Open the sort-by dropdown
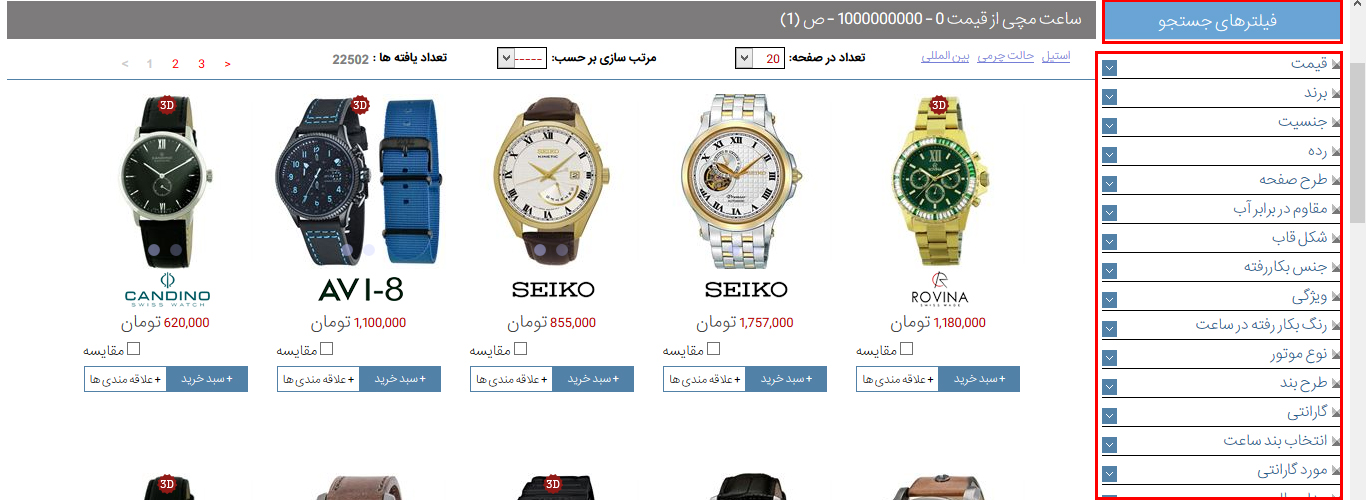 522,58
